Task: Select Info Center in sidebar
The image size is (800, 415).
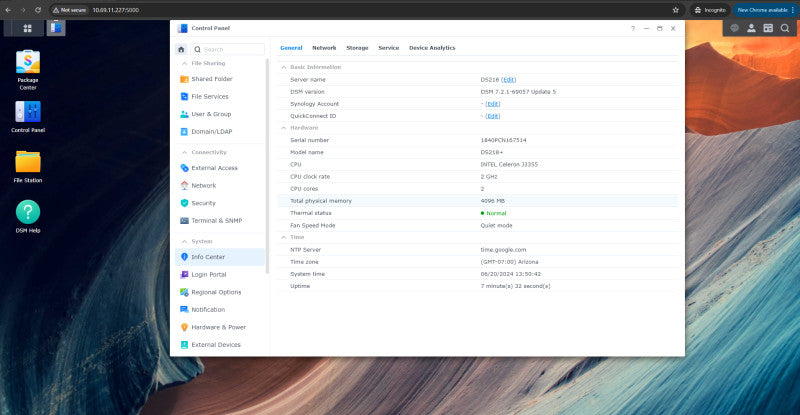Action: 220,257
